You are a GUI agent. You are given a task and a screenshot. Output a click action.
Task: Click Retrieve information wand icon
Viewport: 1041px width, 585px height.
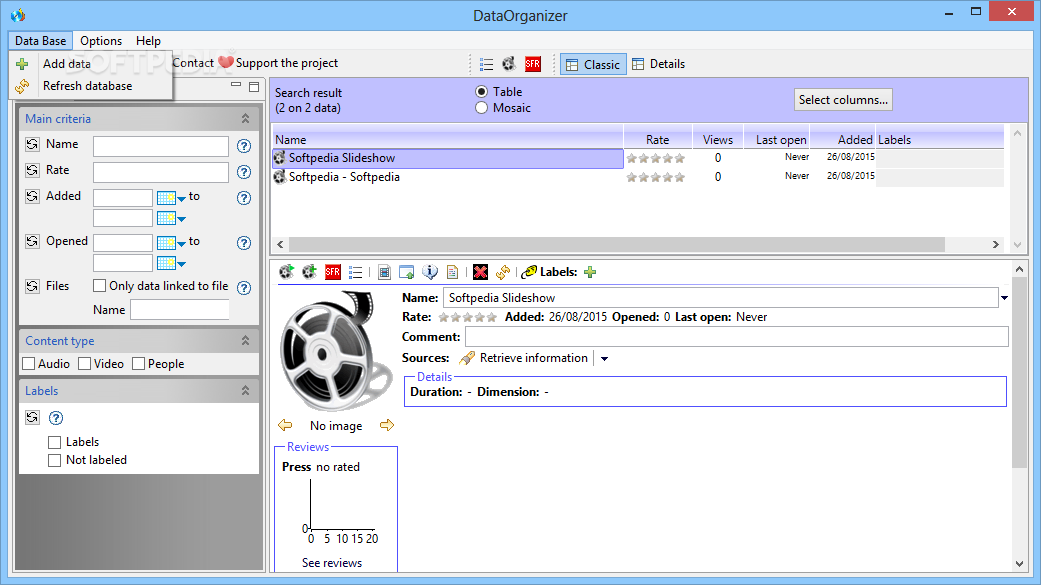click(x=467, y=358)
